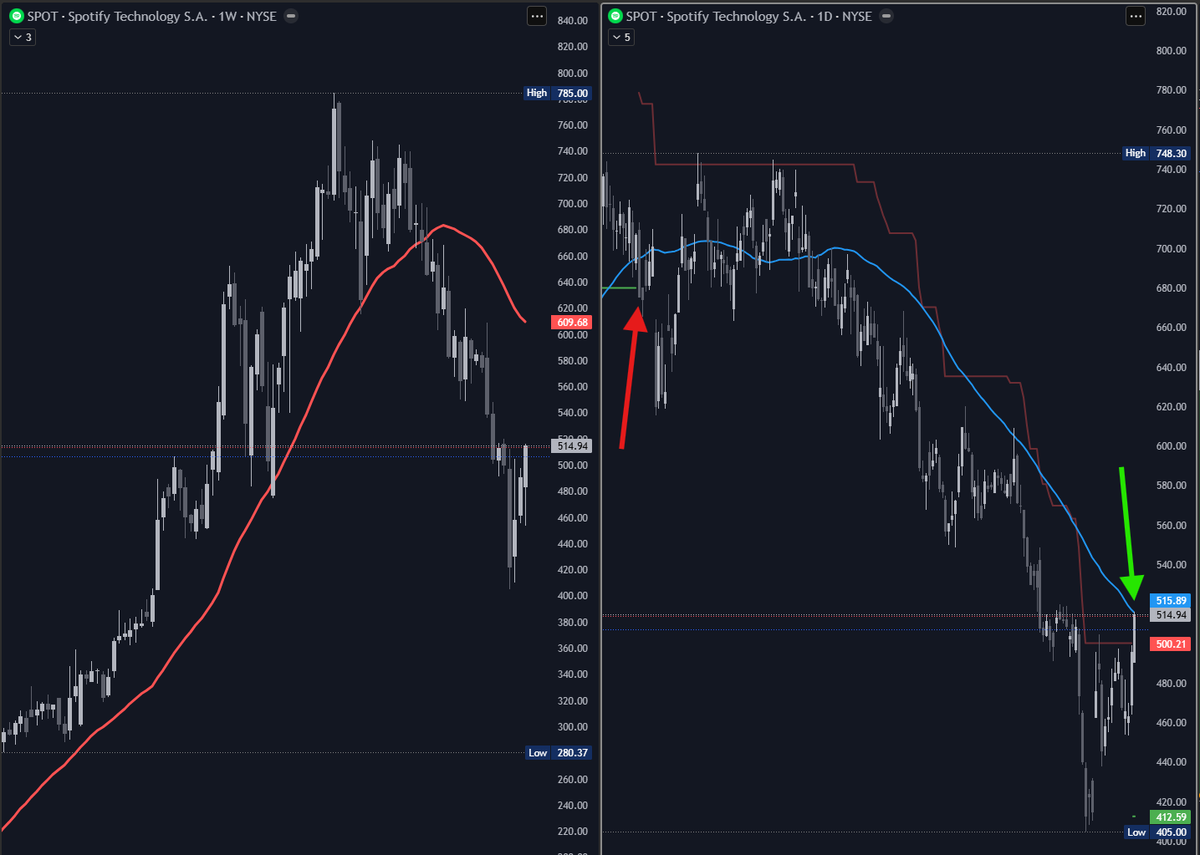This screenshot has width=1200, height=855.
Task: Click 700.00 on the weekly price axis
Action: point(572,204)
